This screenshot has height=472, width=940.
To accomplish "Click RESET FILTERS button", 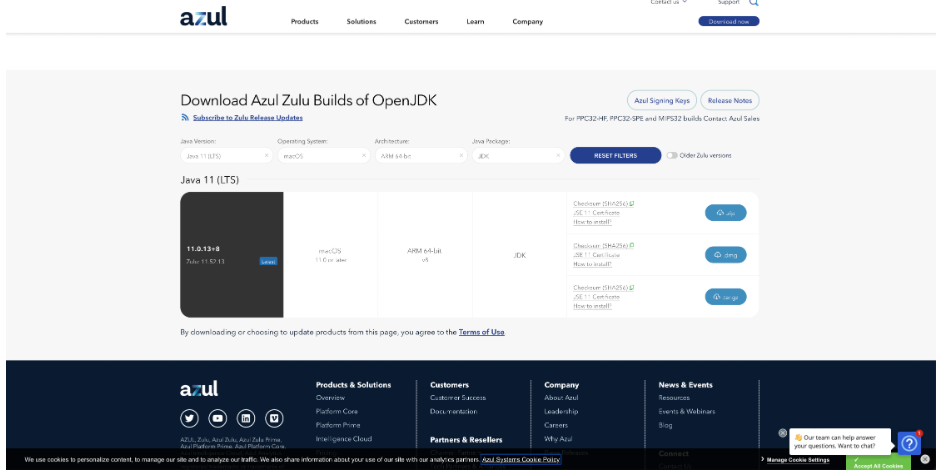I will pos(615,155).
